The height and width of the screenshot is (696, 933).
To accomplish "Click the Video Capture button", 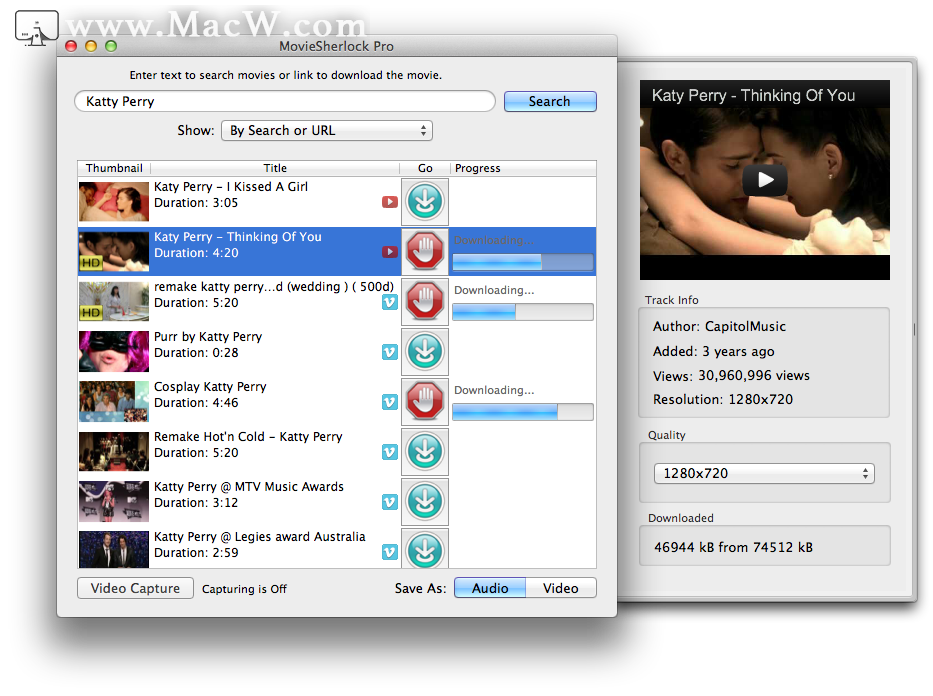I will (135, 588).
